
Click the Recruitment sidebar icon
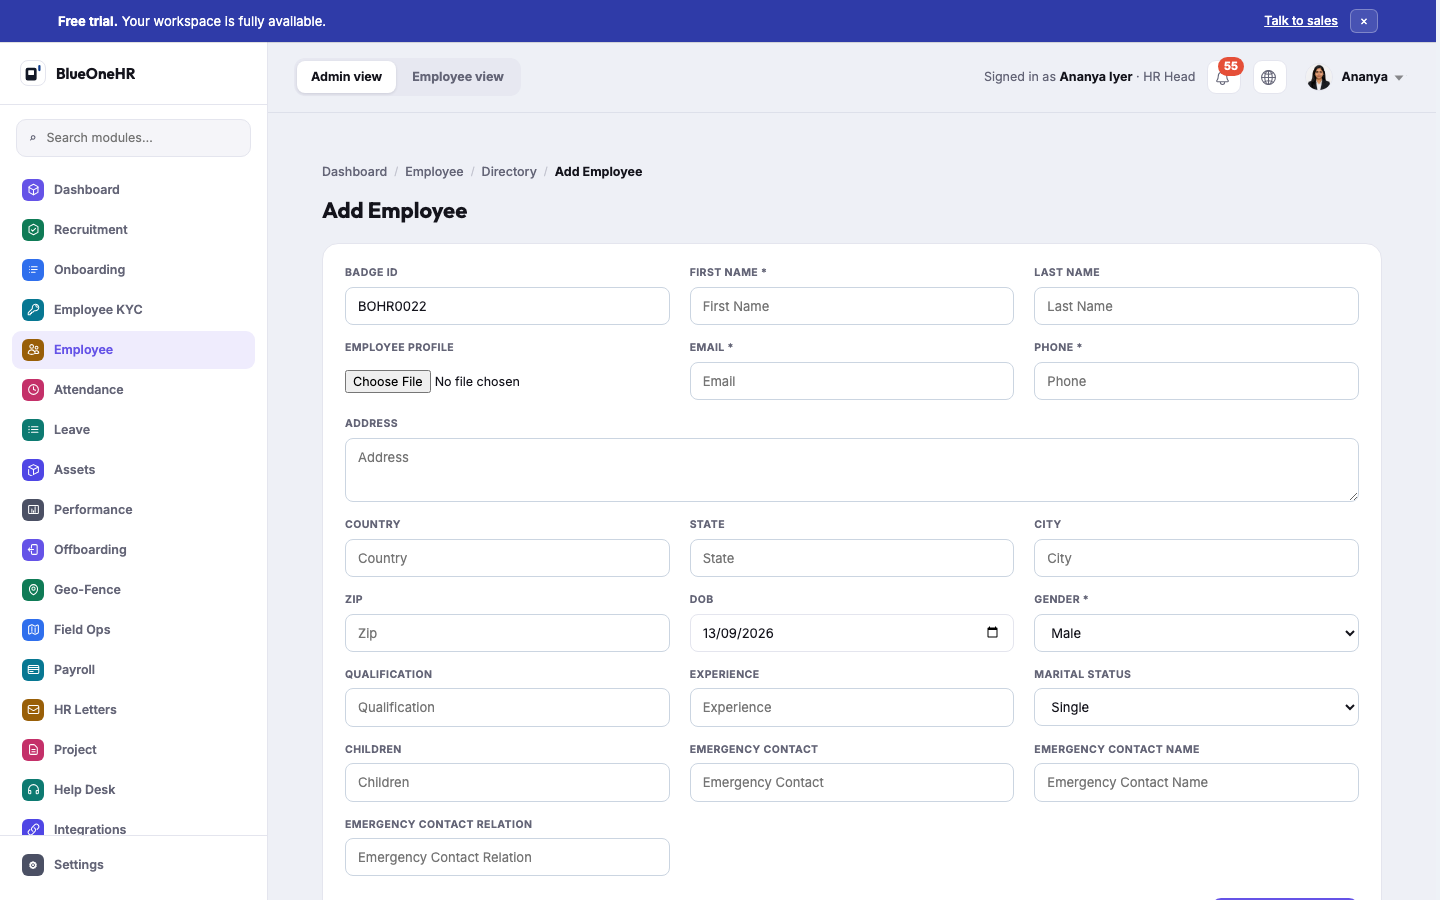click(x=33, y=230)
